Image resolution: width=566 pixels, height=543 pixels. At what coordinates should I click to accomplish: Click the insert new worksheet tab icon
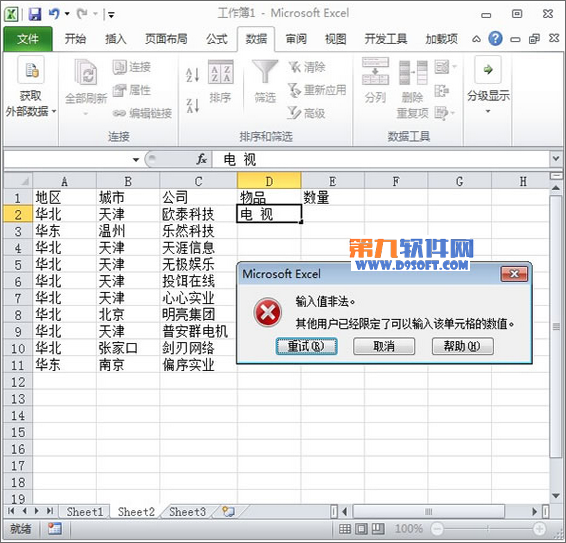pos(228,512)
